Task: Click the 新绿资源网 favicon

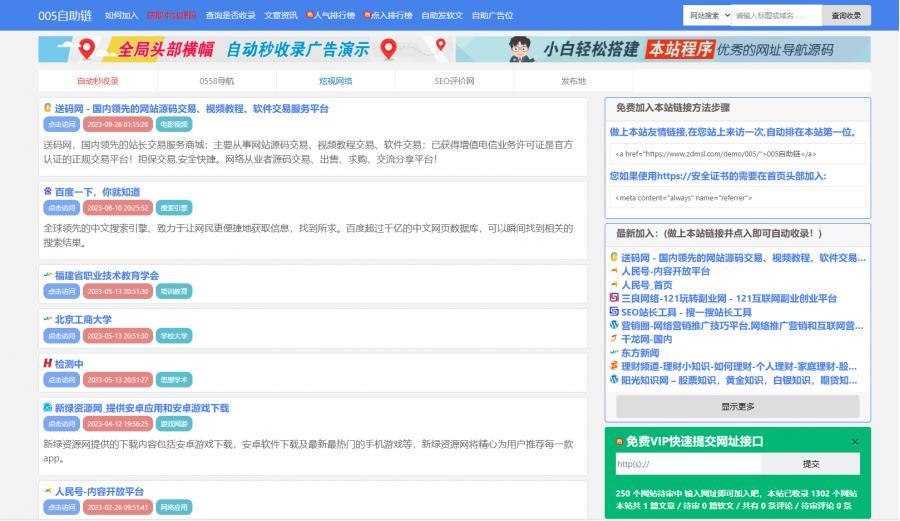Action: pyautogui.click(x=48, y=407)
